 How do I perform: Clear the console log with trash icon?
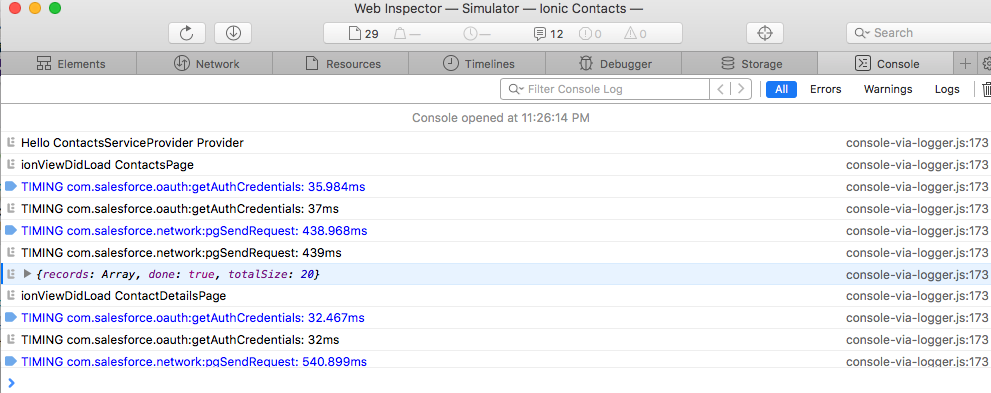987,89
